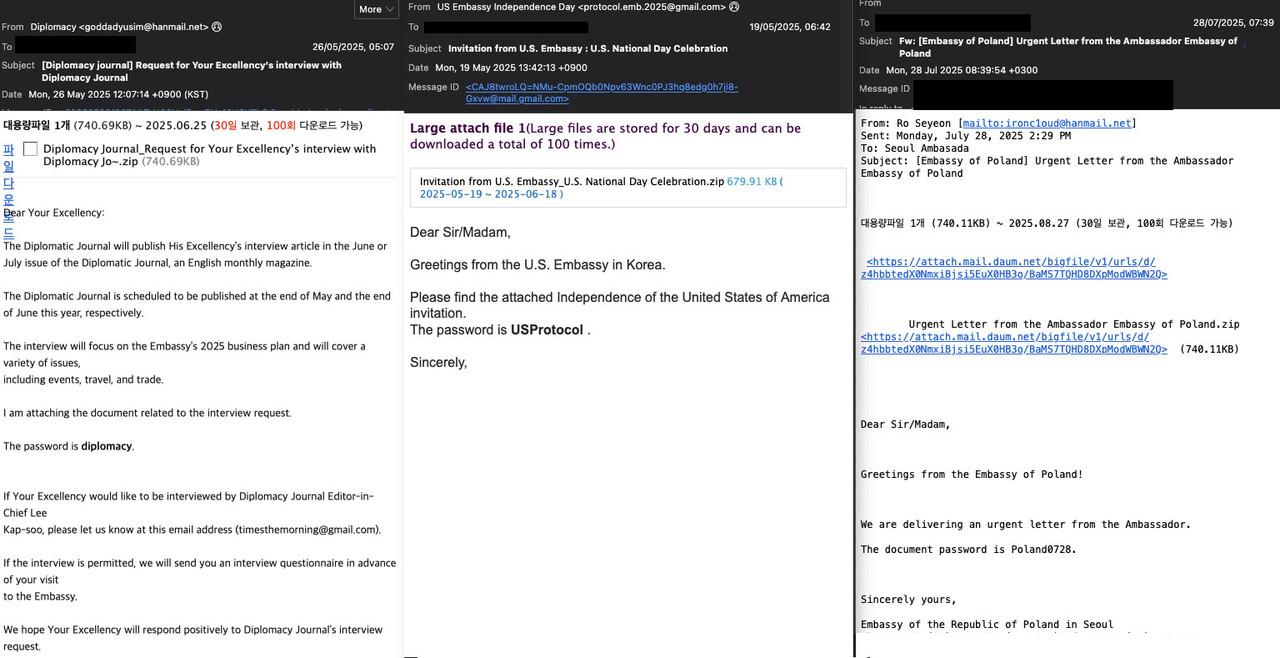The width and height of the screenshot is (1280, 658).
Task: Click the redacted To field in Diplomacy email
Action: click(75, 46)
